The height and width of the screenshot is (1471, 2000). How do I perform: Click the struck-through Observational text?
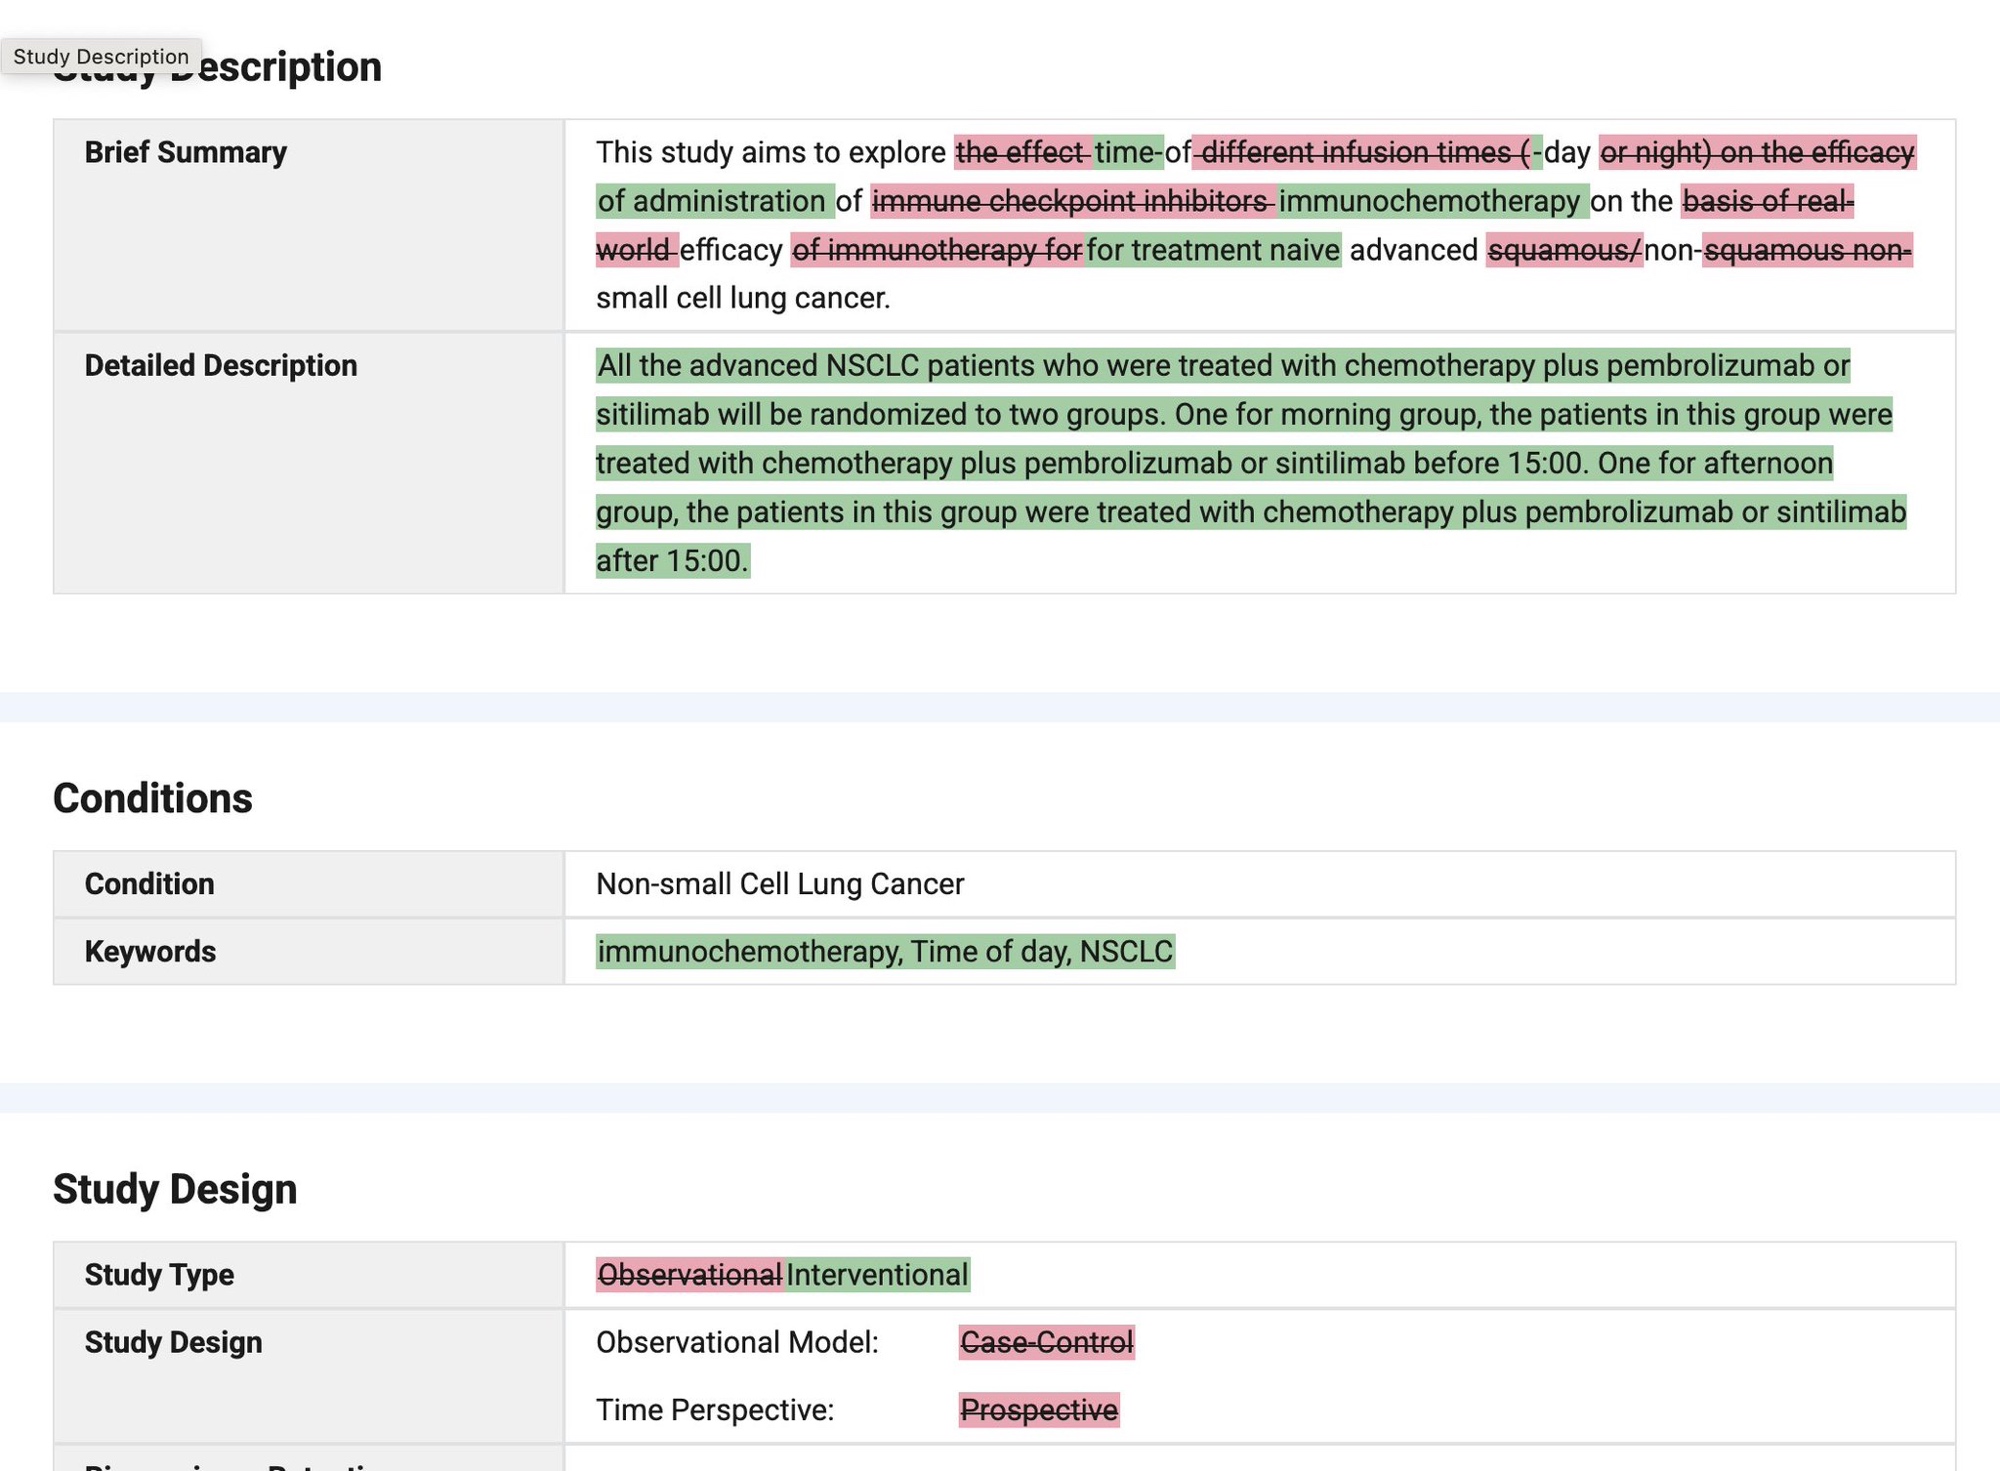689,1275
